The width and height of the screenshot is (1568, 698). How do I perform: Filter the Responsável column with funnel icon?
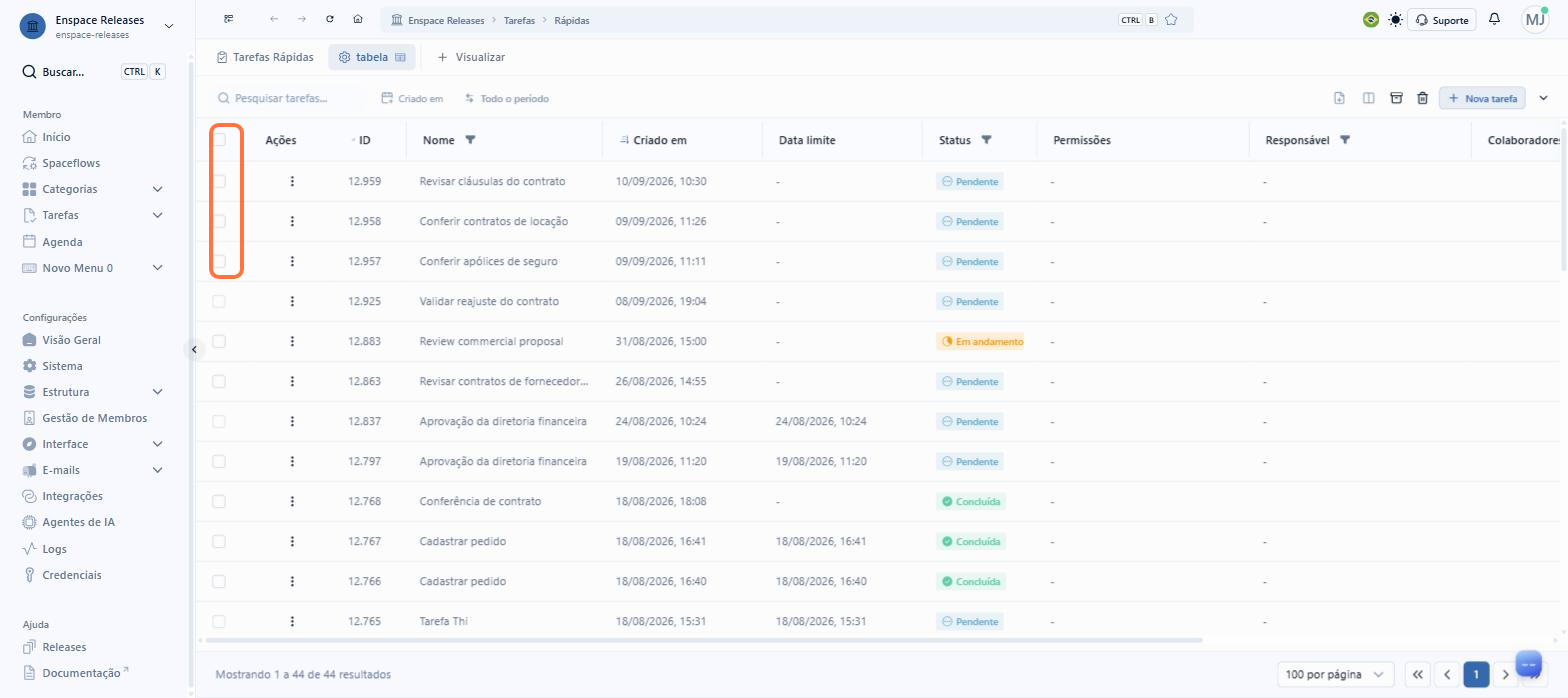pos(1345,140)
